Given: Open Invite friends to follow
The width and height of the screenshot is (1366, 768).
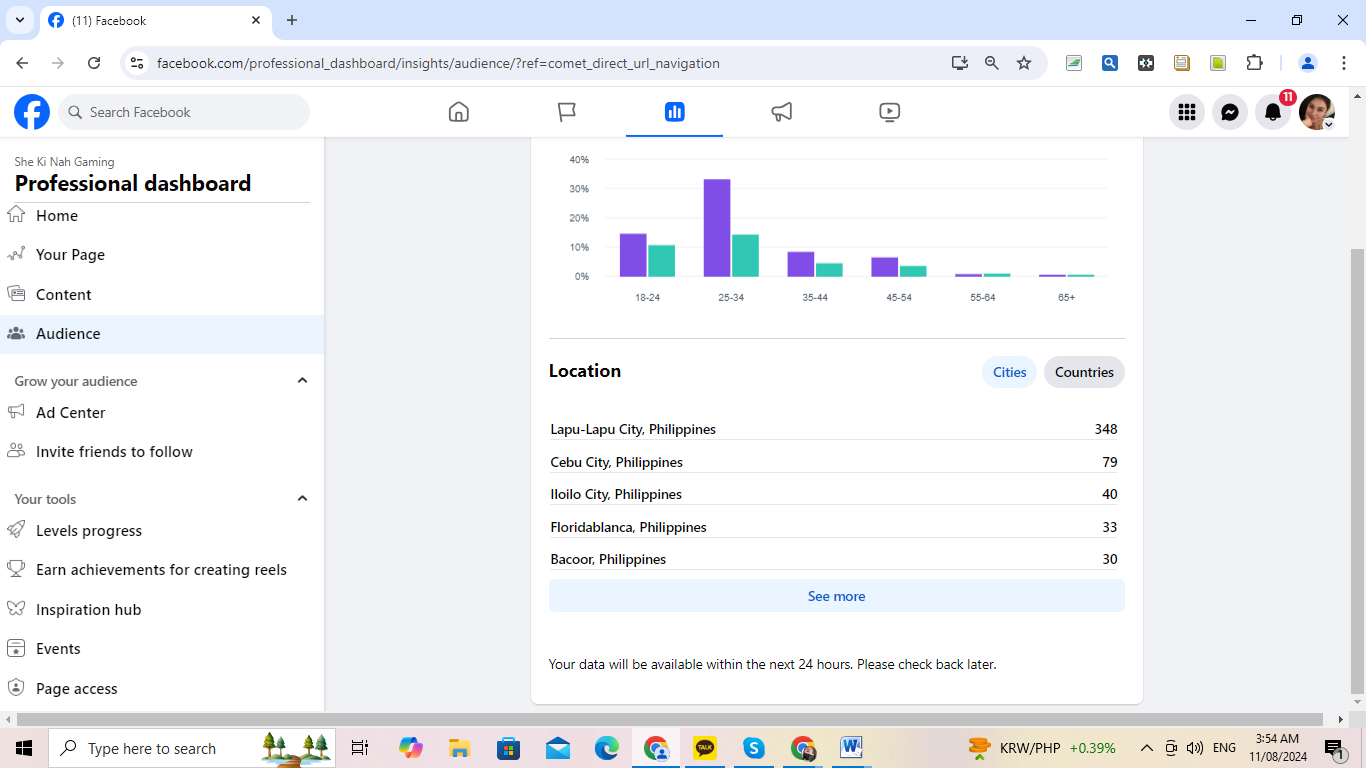Looking at the screenshot, I should [162, 452].
